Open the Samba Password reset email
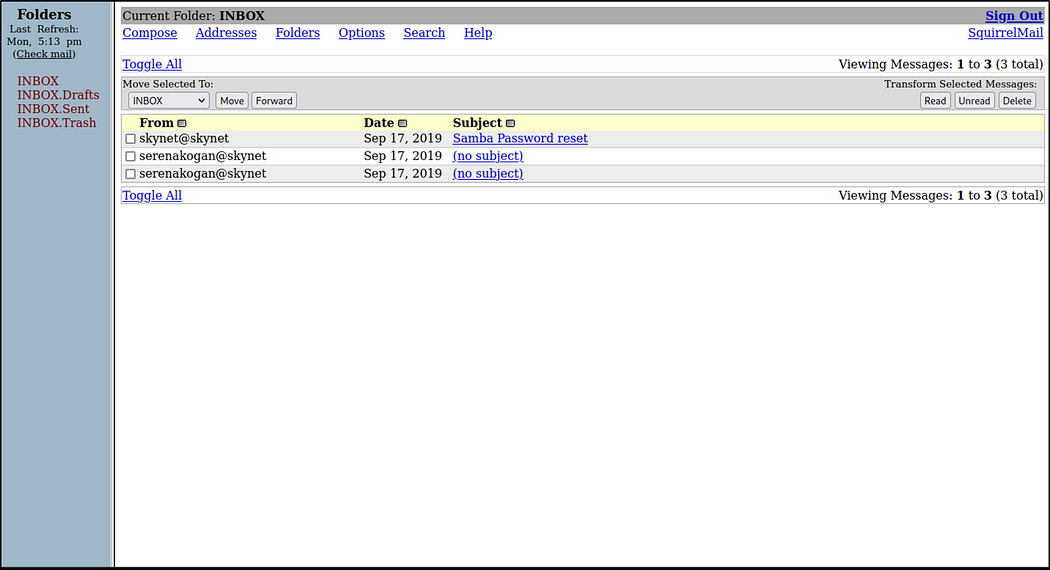1050x570 pixels. pos(520,139)
